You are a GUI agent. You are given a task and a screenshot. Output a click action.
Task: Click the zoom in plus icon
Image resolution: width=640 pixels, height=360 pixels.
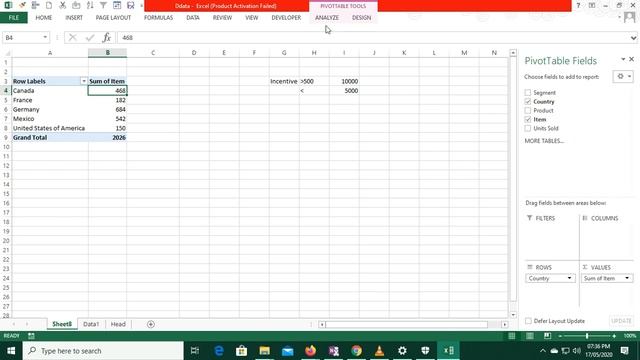[614, 336]
